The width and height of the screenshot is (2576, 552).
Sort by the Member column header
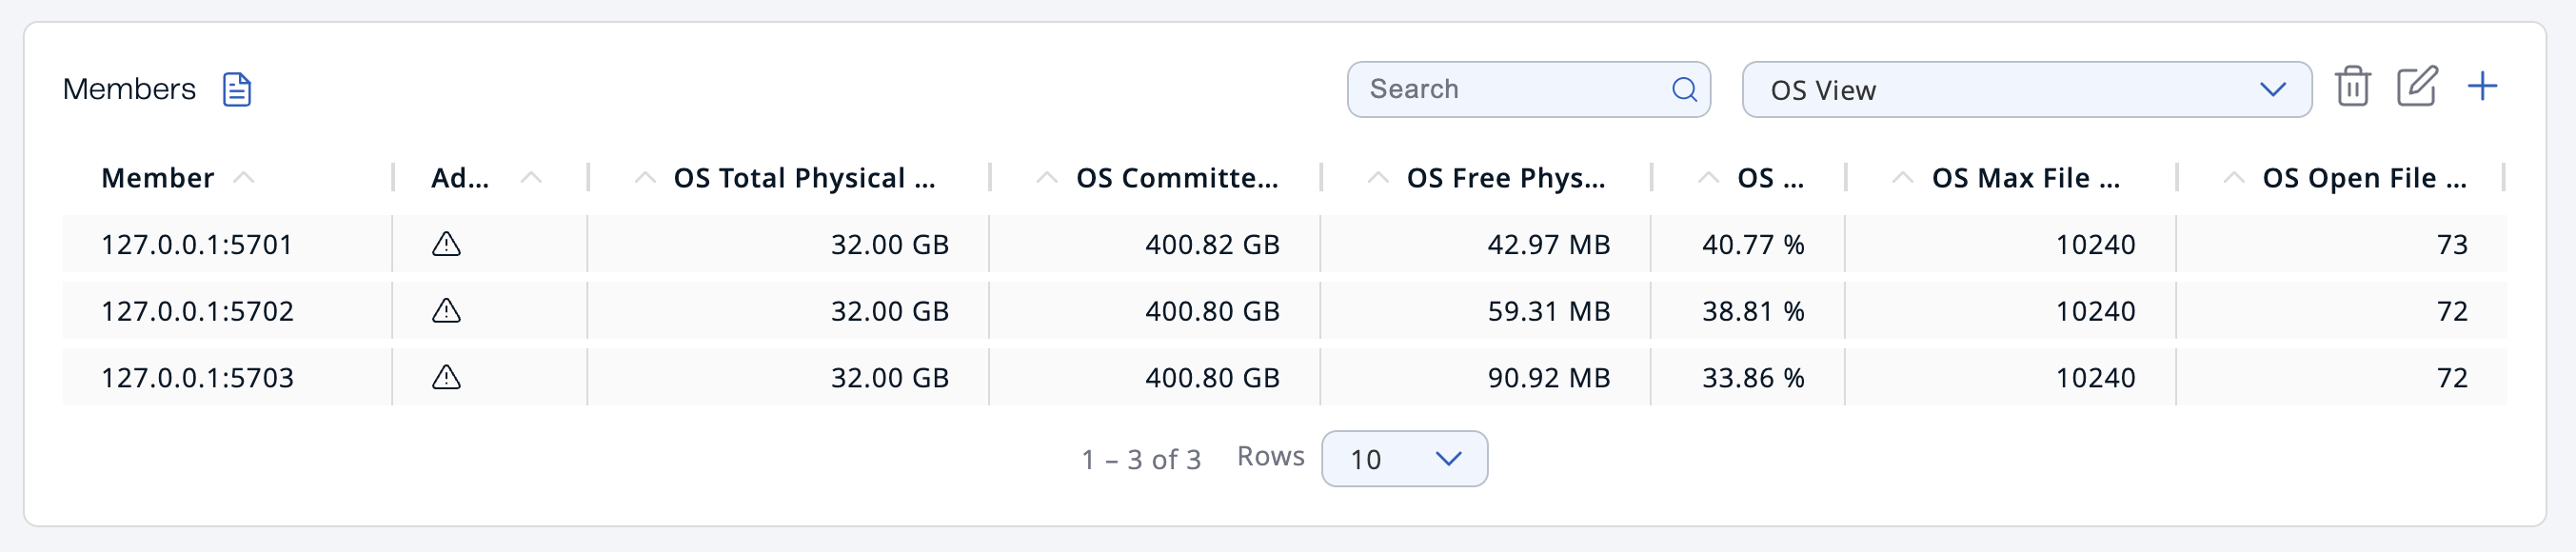(x=158, y=178)
